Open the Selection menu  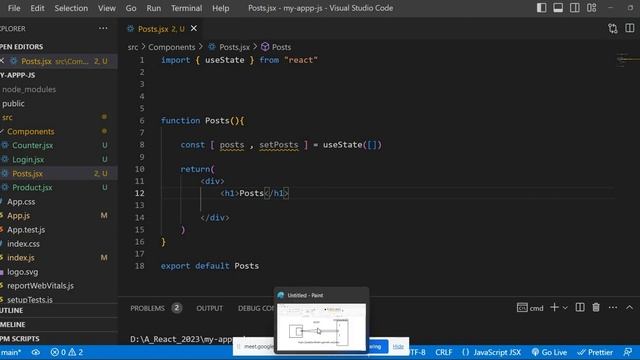point(71,8)
